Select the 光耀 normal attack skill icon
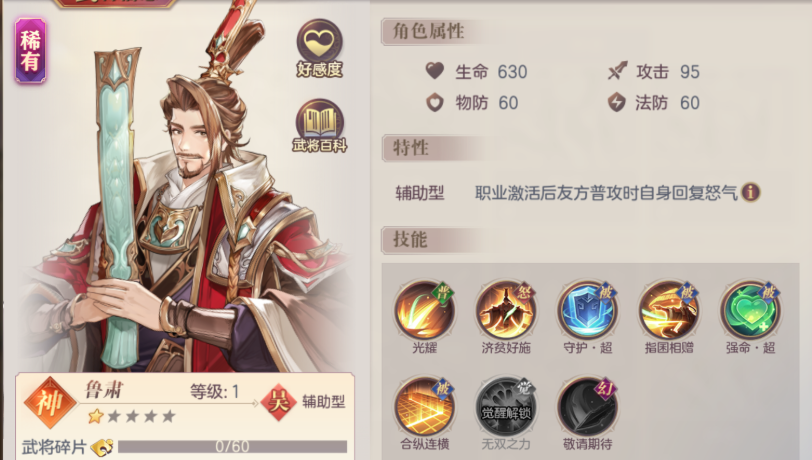The width and height of the screenshot is (812, 460). click(x=425, y=310)
